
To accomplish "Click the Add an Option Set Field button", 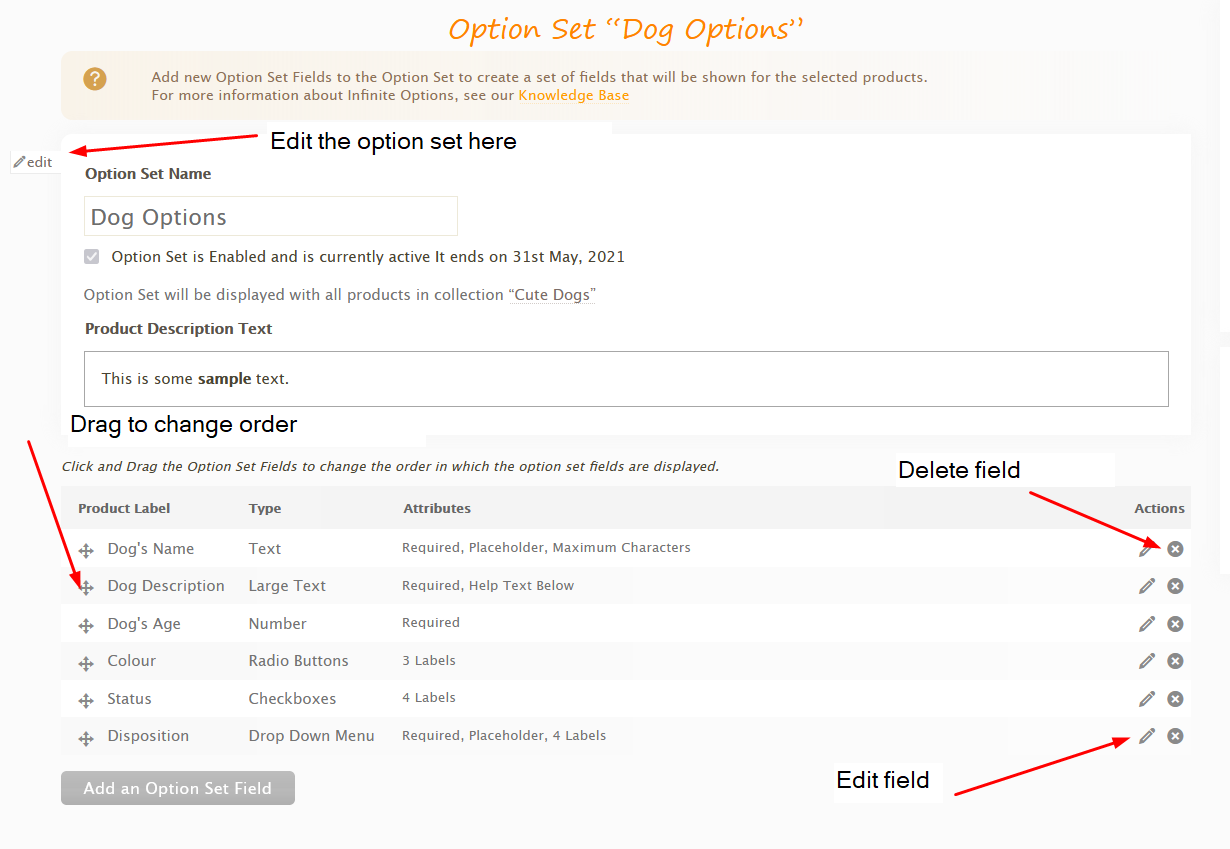I will (178, 788).
